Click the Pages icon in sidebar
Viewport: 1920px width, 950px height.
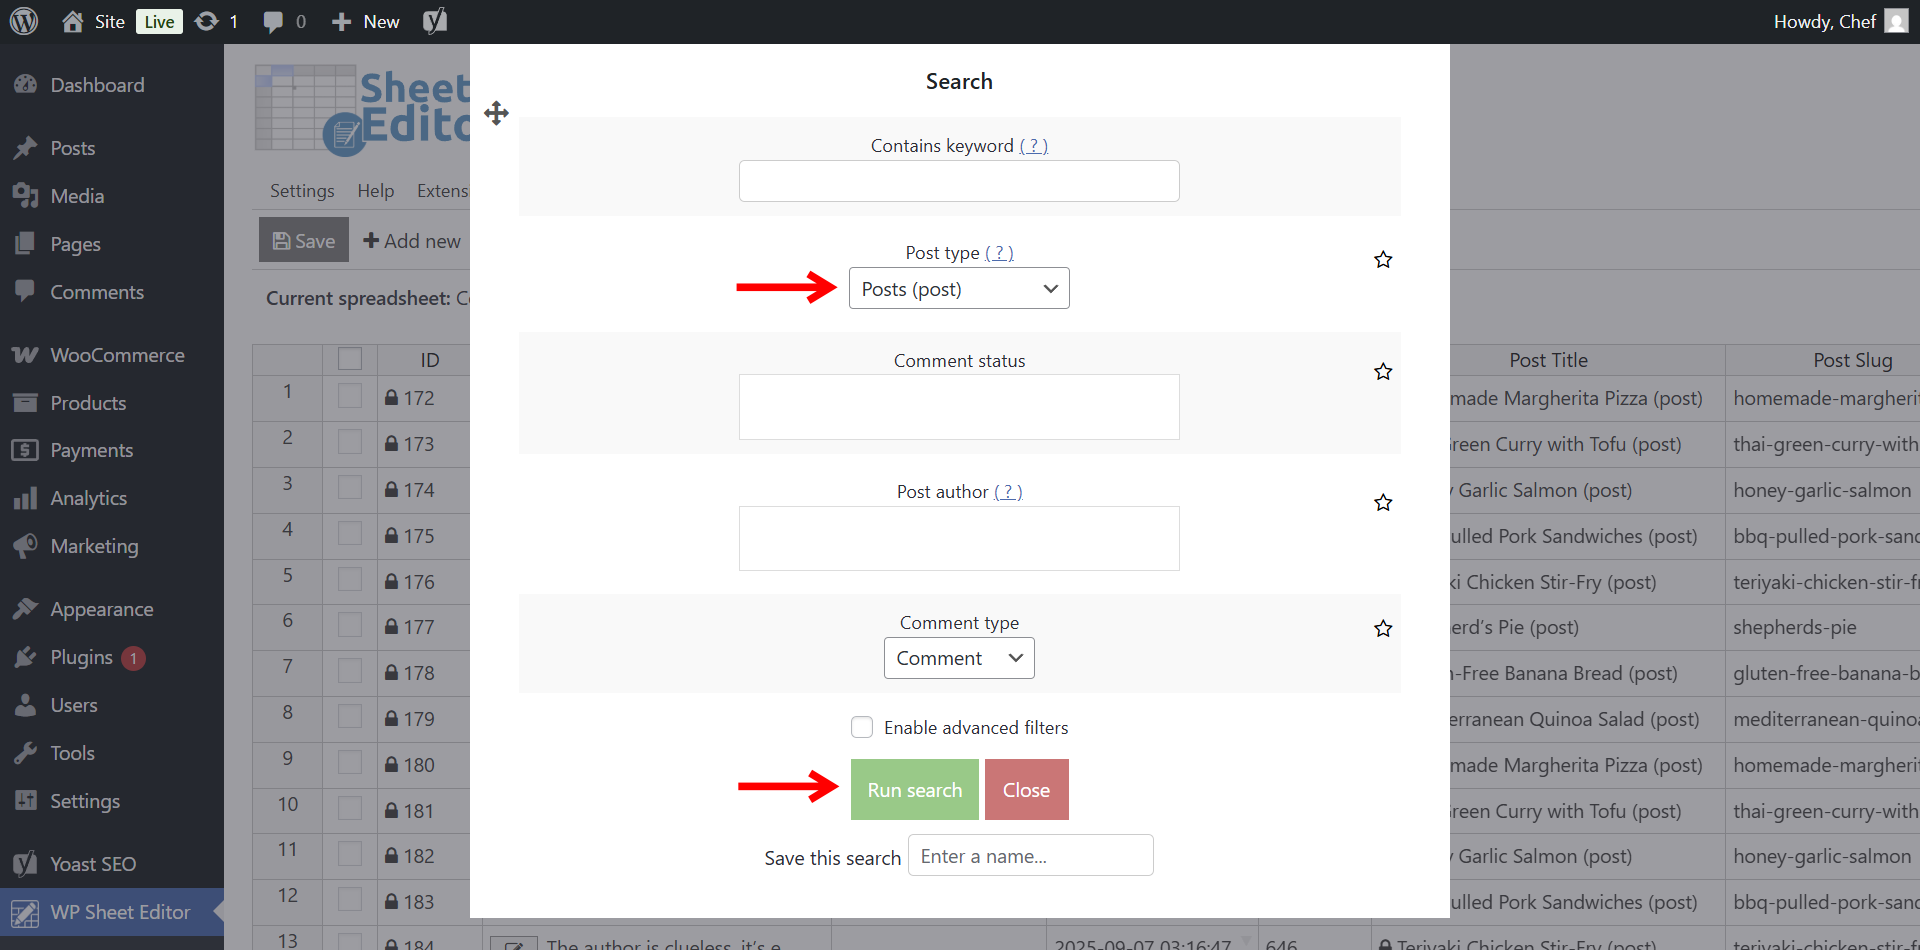[26, 244]
